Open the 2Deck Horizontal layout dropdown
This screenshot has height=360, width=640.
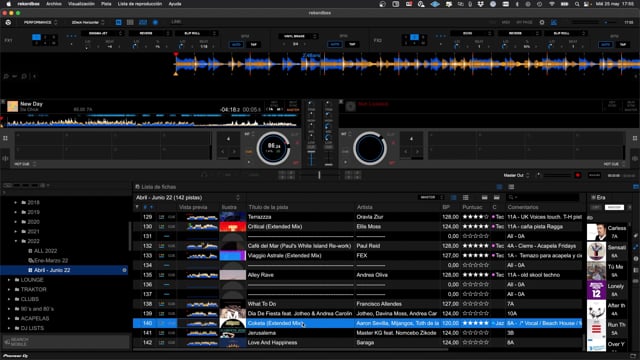(x=88, y=22)
